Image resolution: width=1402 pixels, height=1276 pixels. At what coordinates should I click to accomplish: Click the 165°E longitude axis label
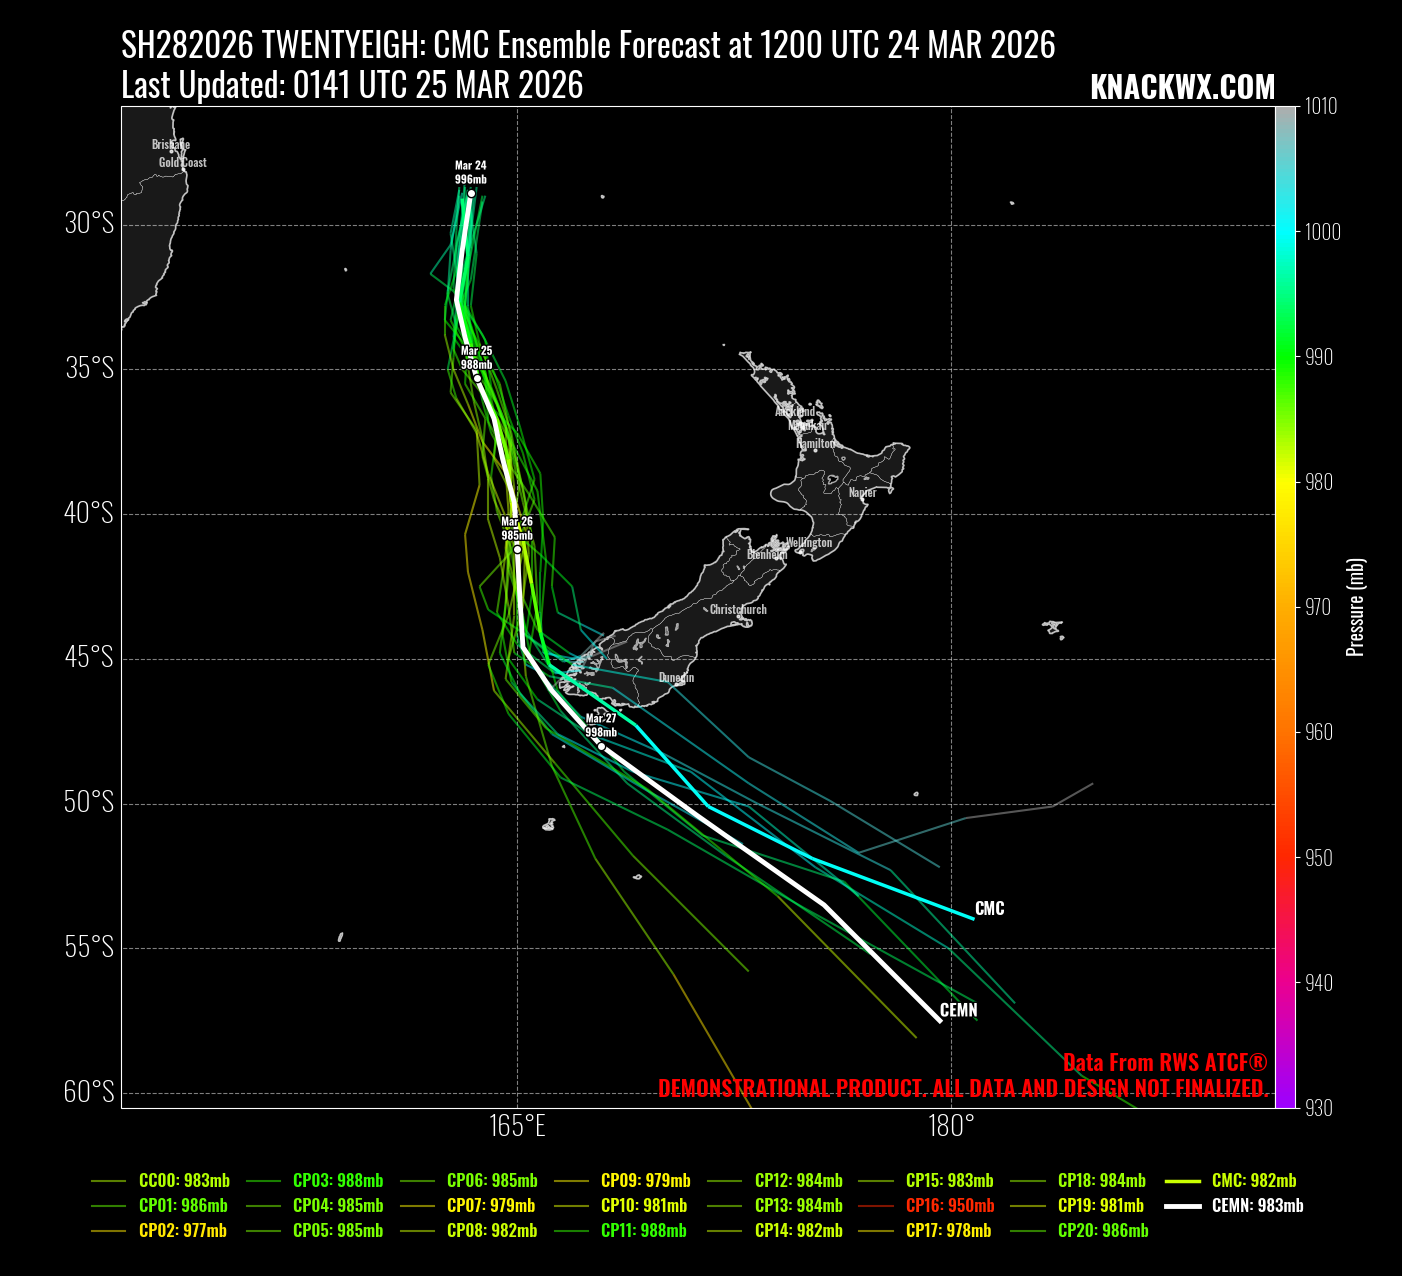[517, 1126]
